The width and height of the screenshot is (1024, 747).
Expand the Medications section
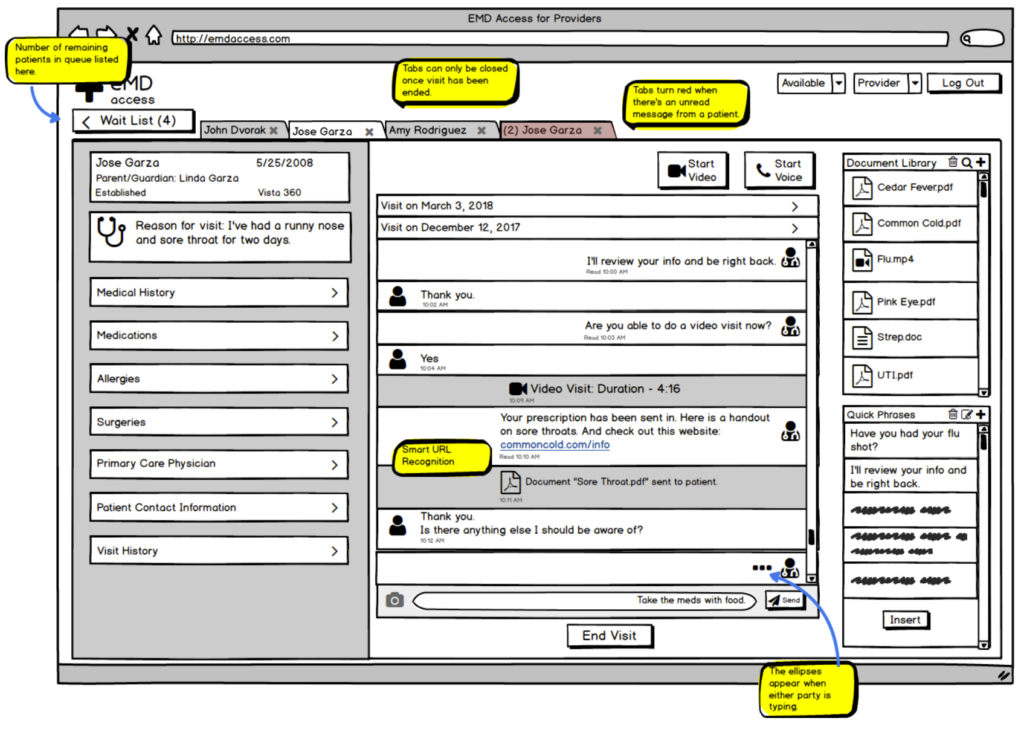tap(219, 336)
